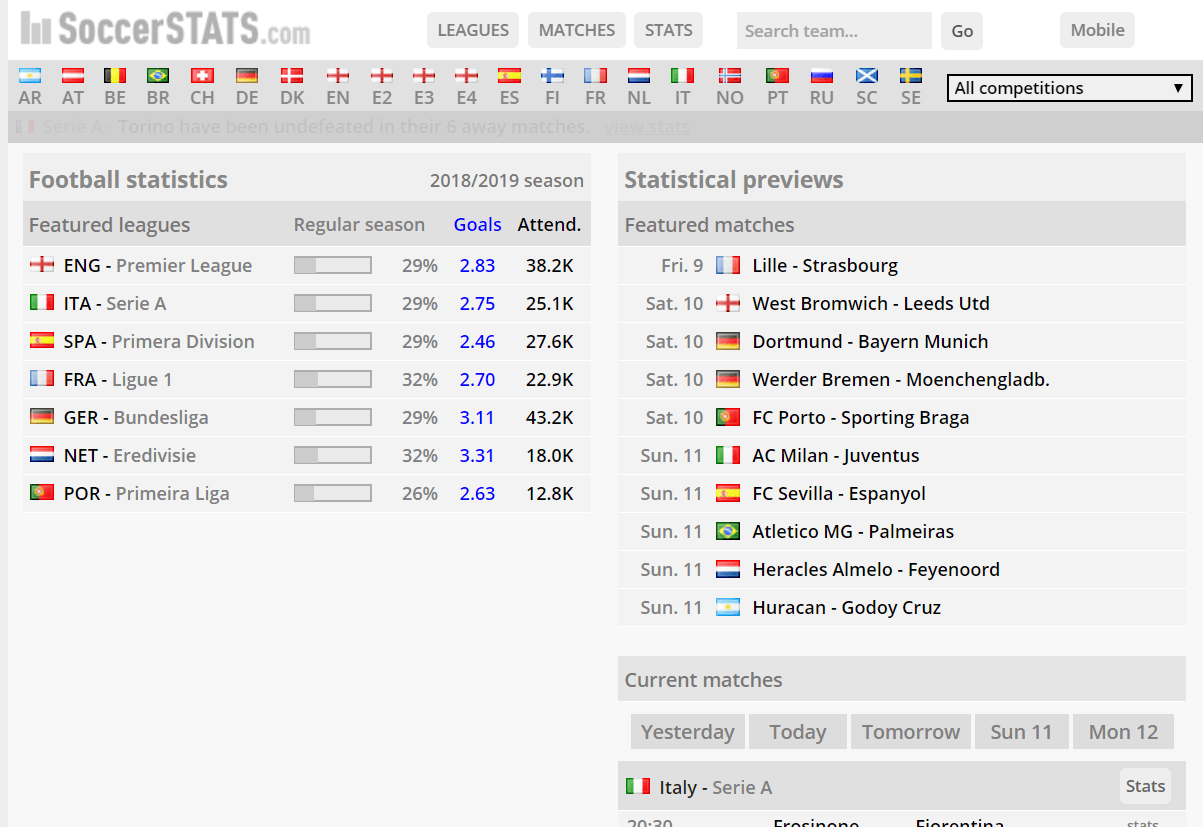This screenshot has width=1203, height=827.
Task: Open the Portugal PT flag icon
Action: 777,75
